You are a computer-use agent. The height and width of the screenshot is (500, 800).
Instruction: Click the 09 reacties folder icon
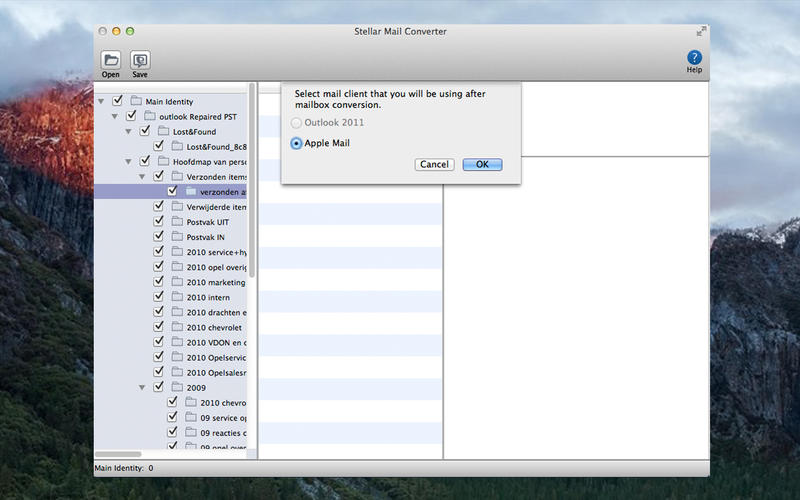tap(191, 432)
